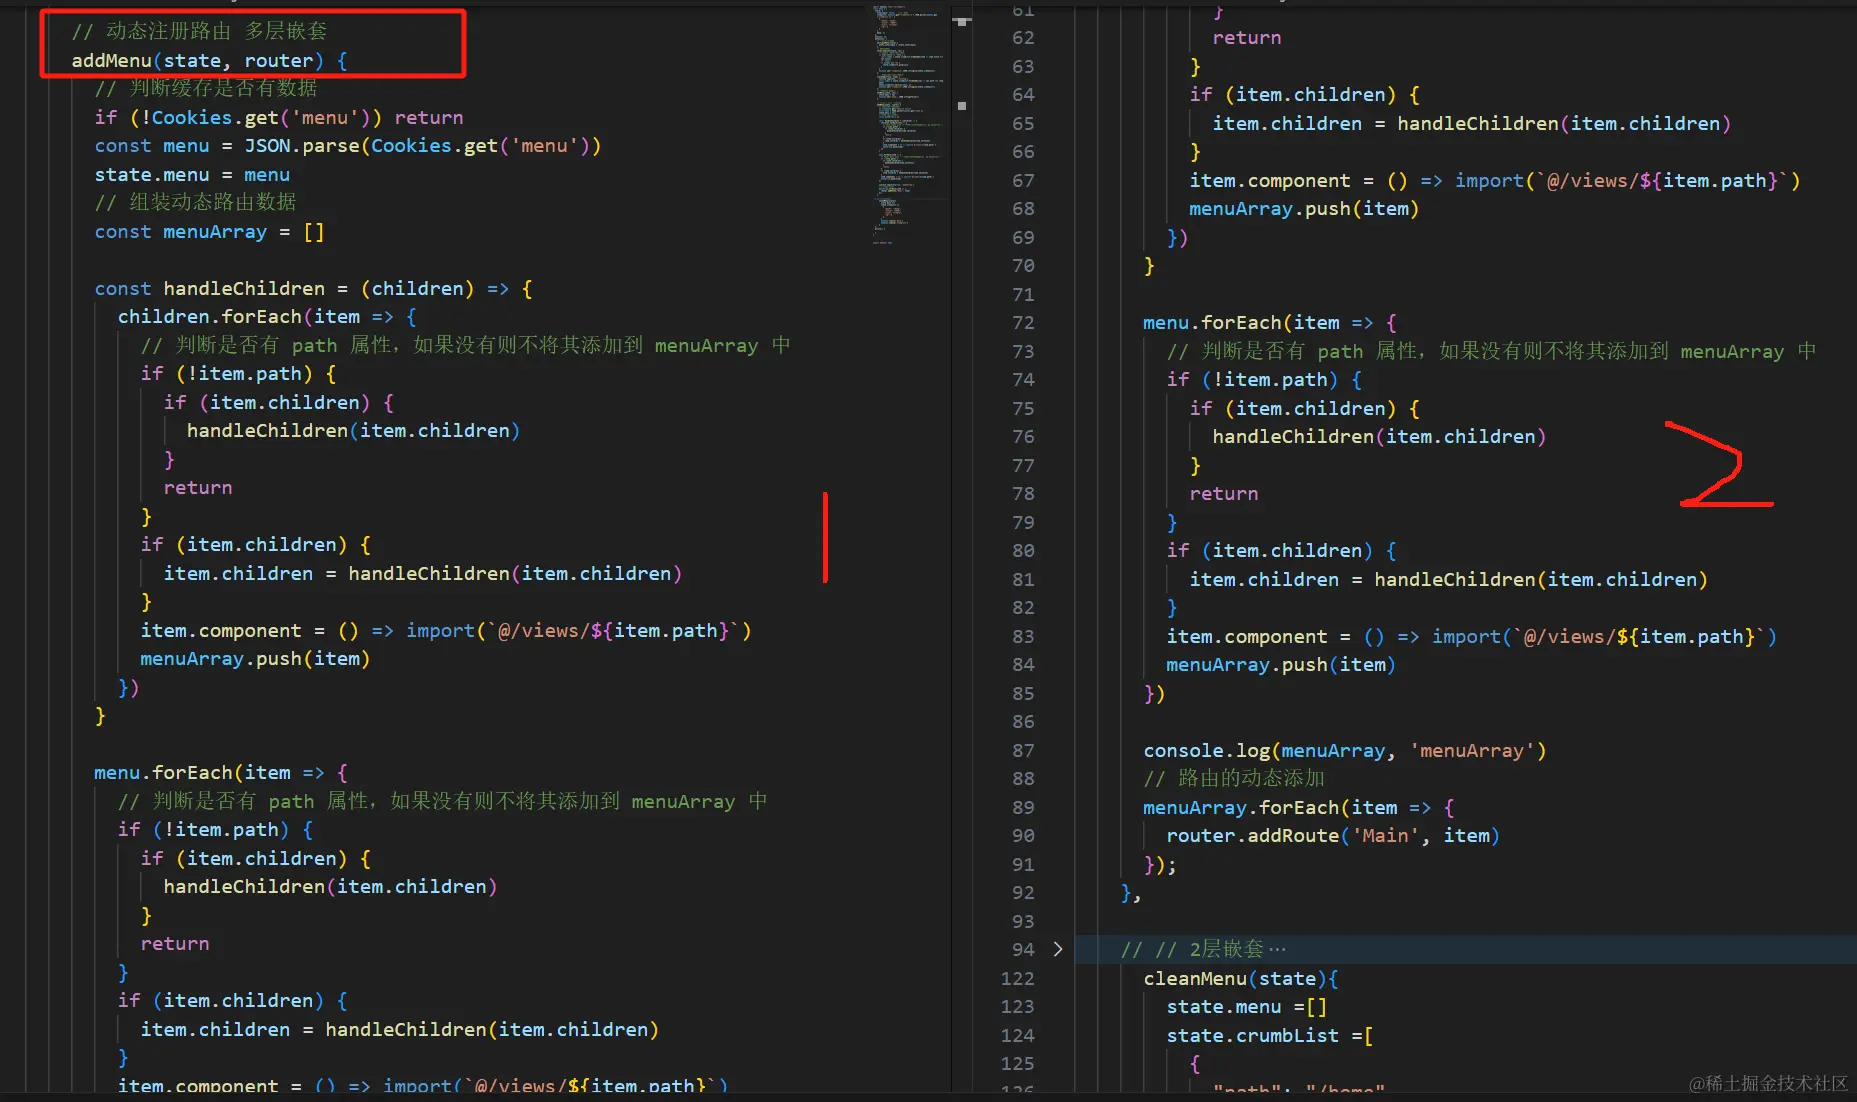
Task: Click "router.addRoute('Main', item)" line
Action: pyautogui.click(x=1333, y=836)
